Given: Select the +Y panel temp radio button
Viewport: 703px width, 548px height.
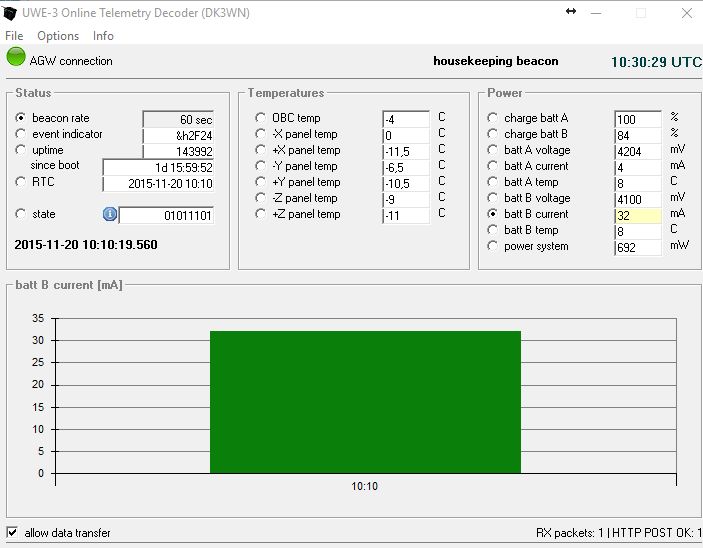Looking at the screenshot, I should click(260, 182).
